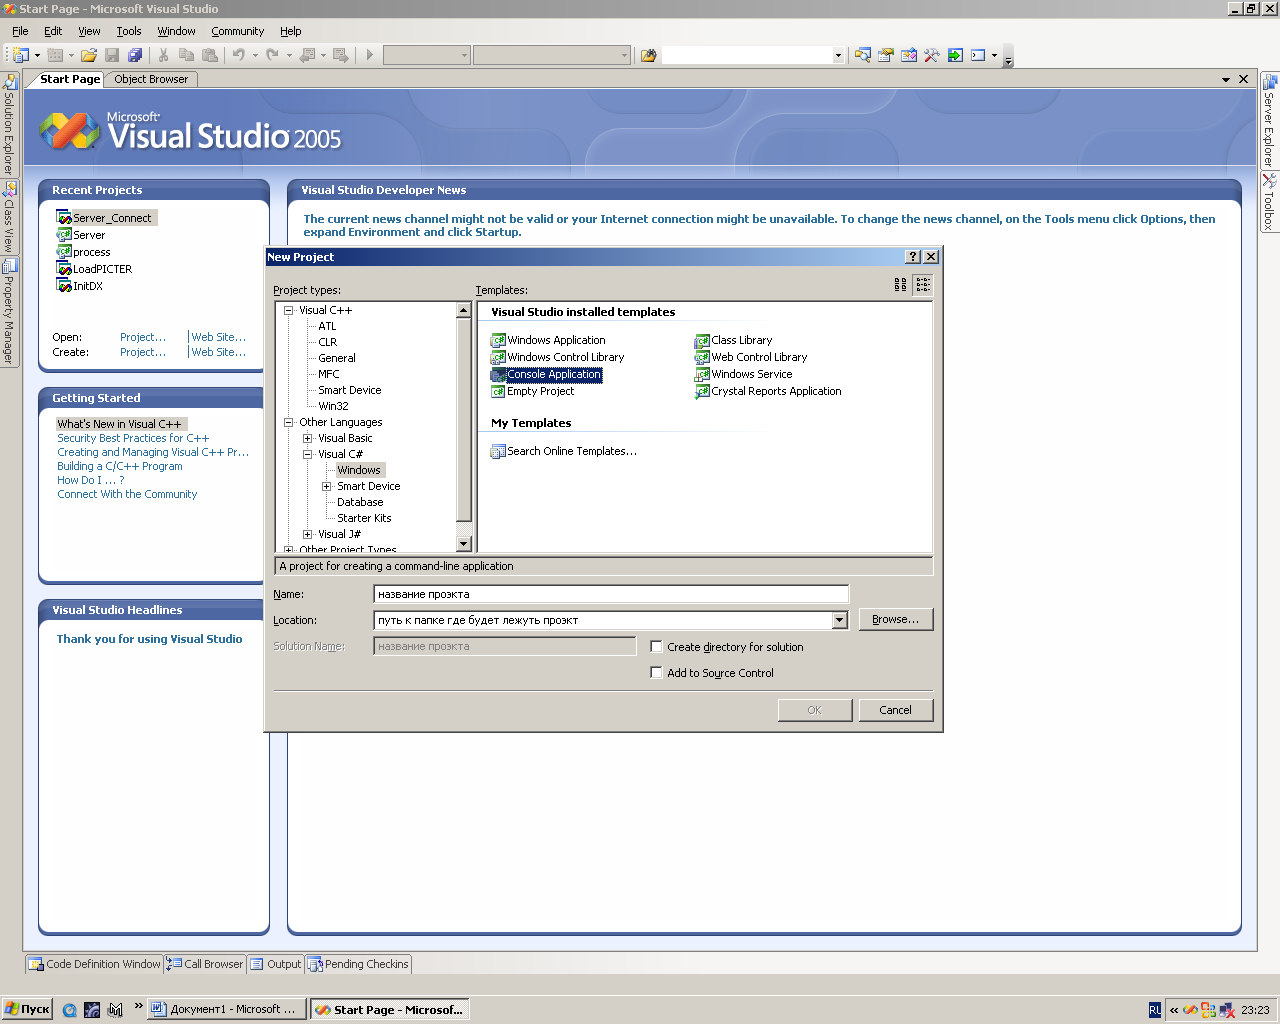Select the Console Application template
Viewport: 1280px width, 1024px height.
pyautogui.click(x=546, y=374)
